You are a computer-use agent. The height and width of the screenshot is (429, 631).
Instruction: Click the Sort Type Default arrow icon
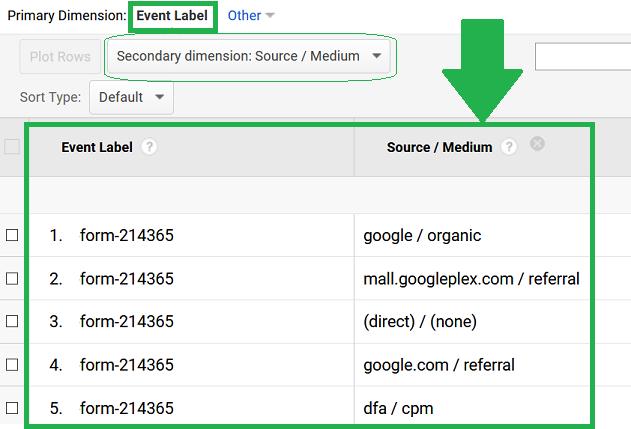coord(159,97)
